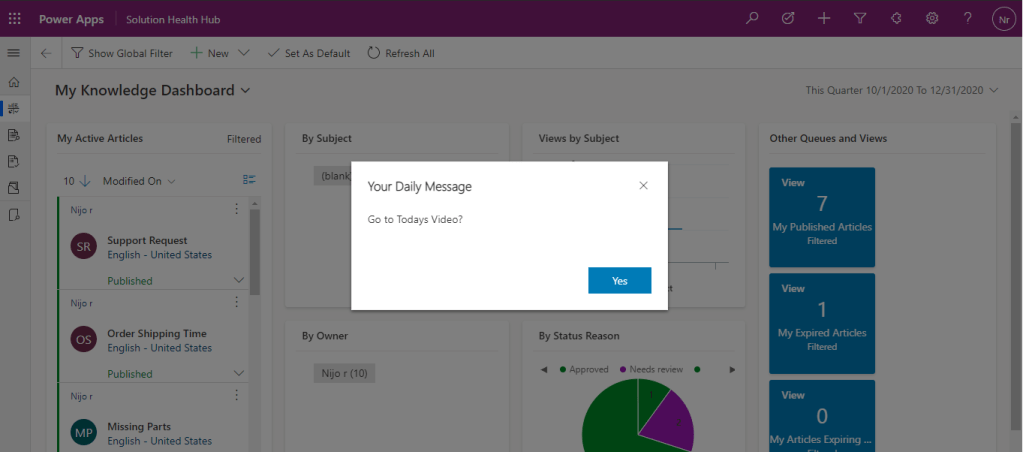Click the Yes button in dialog
This screenshot has width=1023, height=452.
tap(619, 281)
